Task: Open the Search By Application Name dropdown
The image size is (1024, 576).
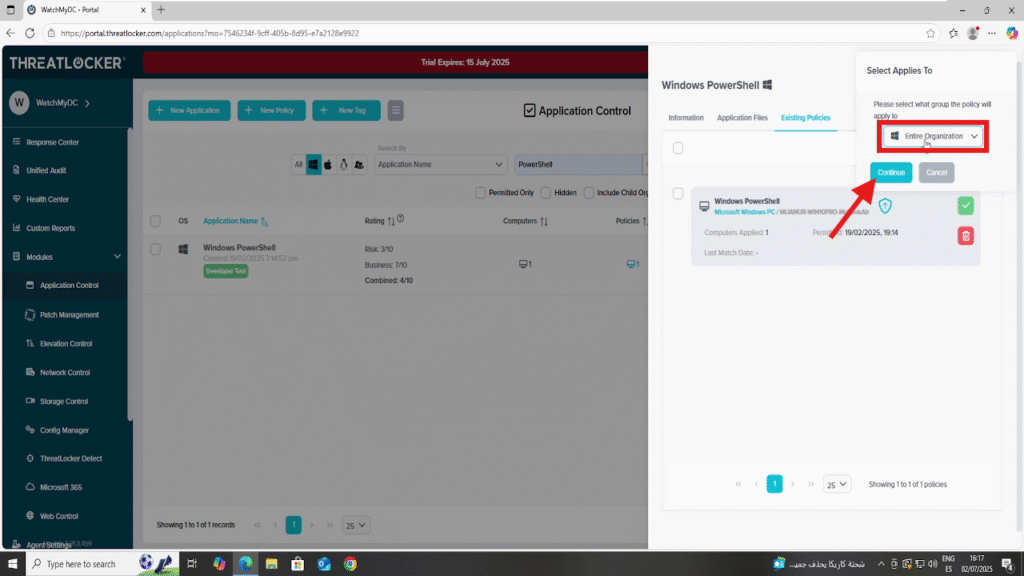Action: point(440,165)
